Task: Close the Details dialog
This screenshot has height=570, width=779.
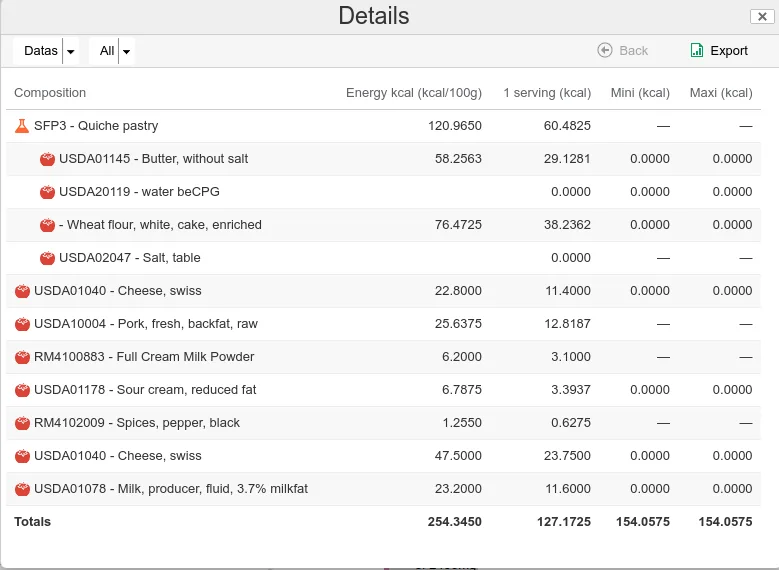Action: [x=762, y=16]
